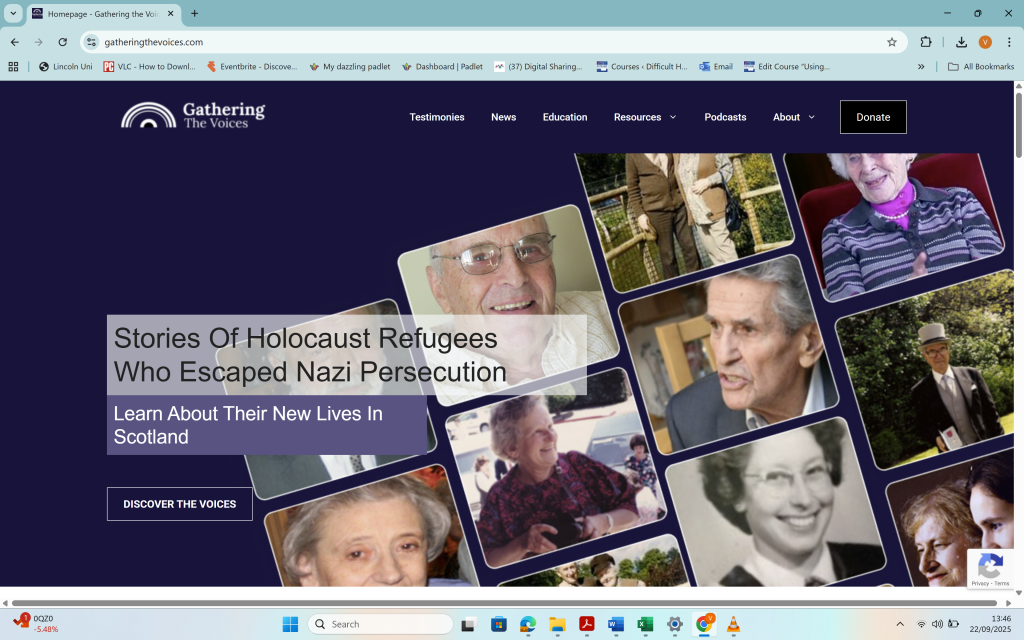
Task: Open the browser Extensions puzzle icon
Action: (926, 42)
